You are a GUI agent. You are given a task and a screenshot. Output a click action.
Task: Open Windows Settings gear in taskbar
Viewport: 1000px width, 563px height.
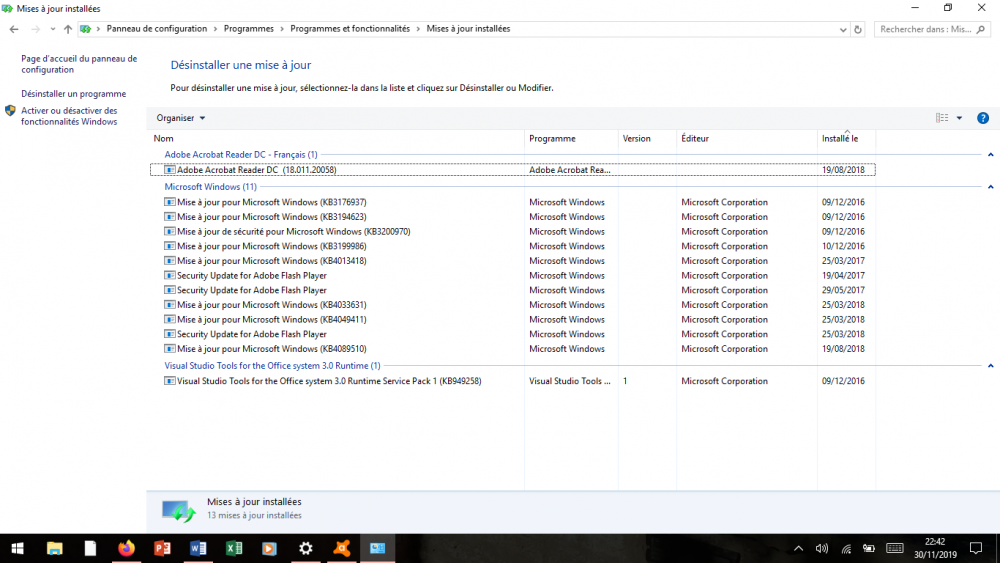tap(305, 548)
